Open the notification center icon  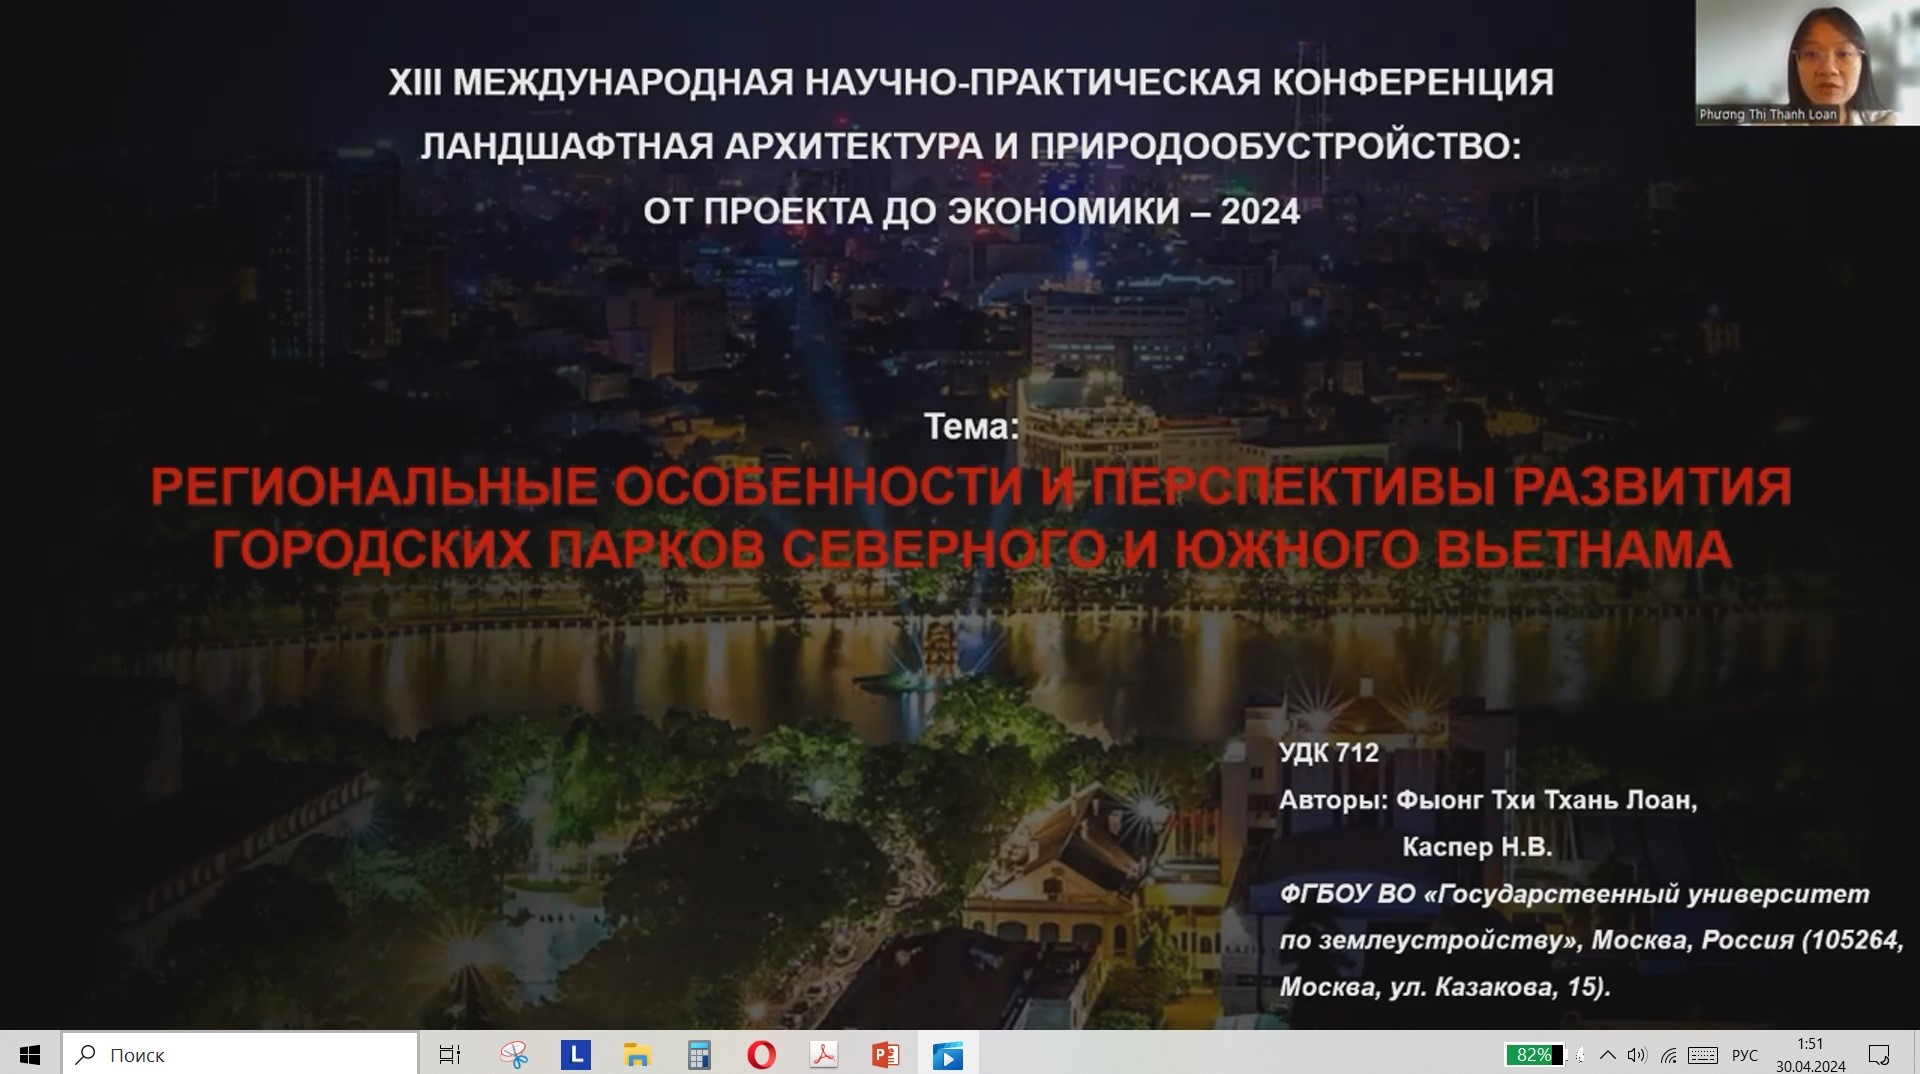click(x=1879, y=1054)
